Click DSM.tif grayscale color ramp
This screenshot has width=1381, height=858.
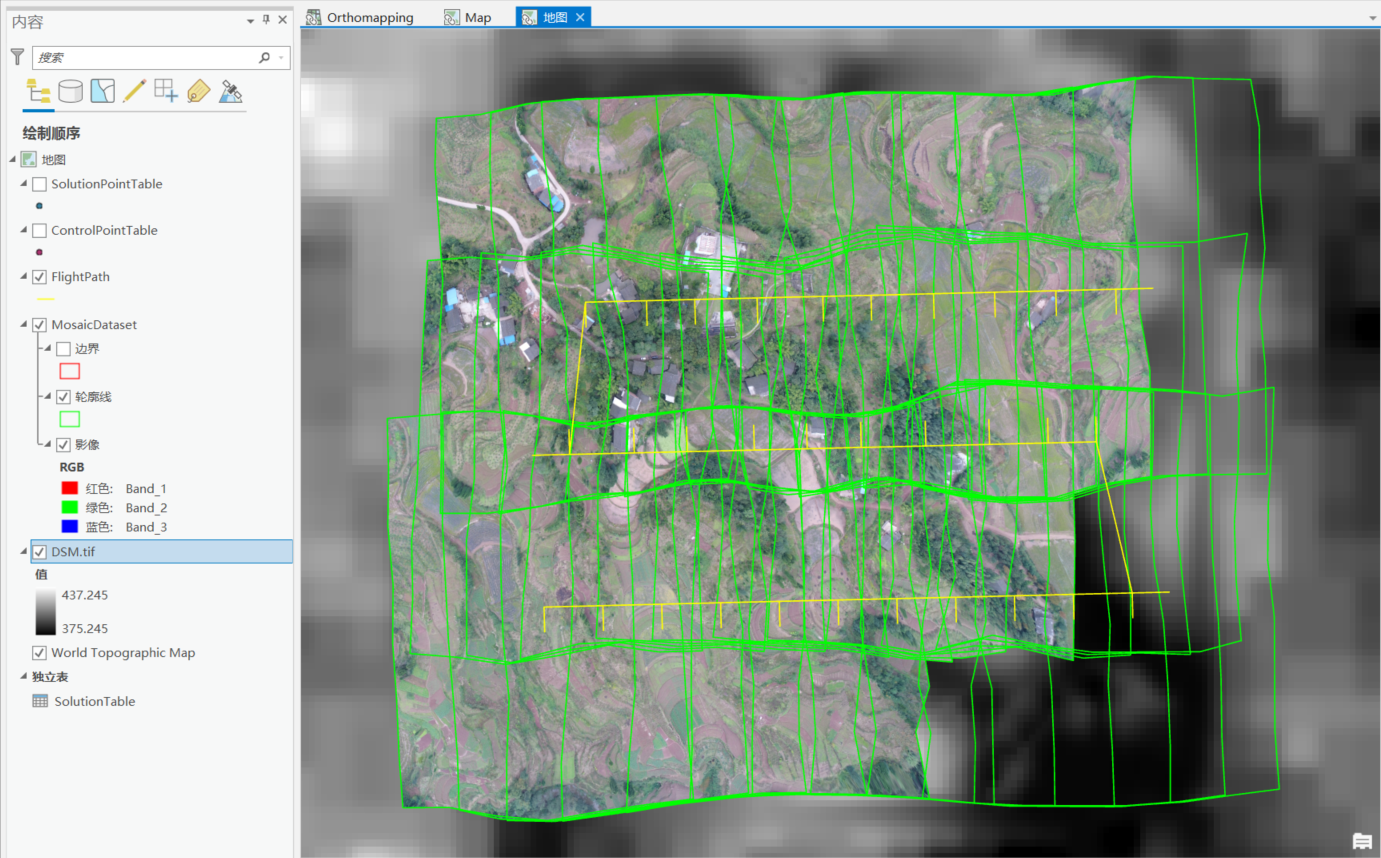coord(46,612)
